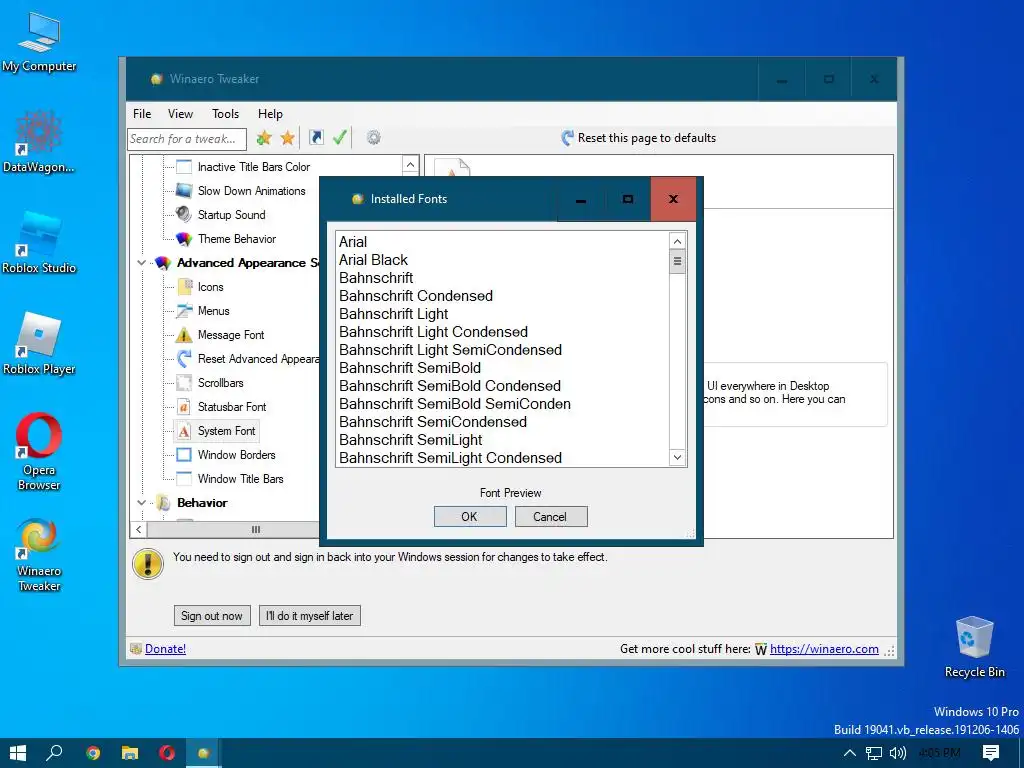Screen dimensions: 1024x768
Task: Show hidden system tray icons
Action: click(850, 753)
